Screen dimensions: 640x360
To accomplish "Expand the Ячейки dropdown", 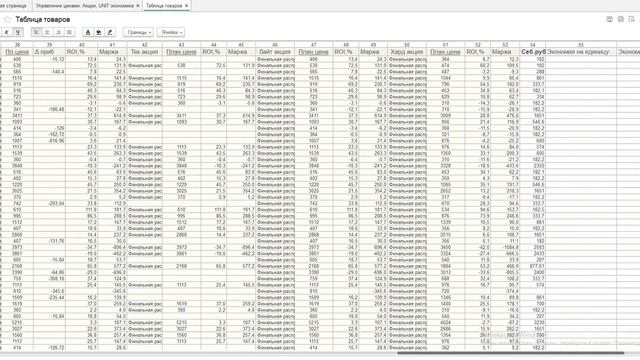I will (x=171, y=32).
